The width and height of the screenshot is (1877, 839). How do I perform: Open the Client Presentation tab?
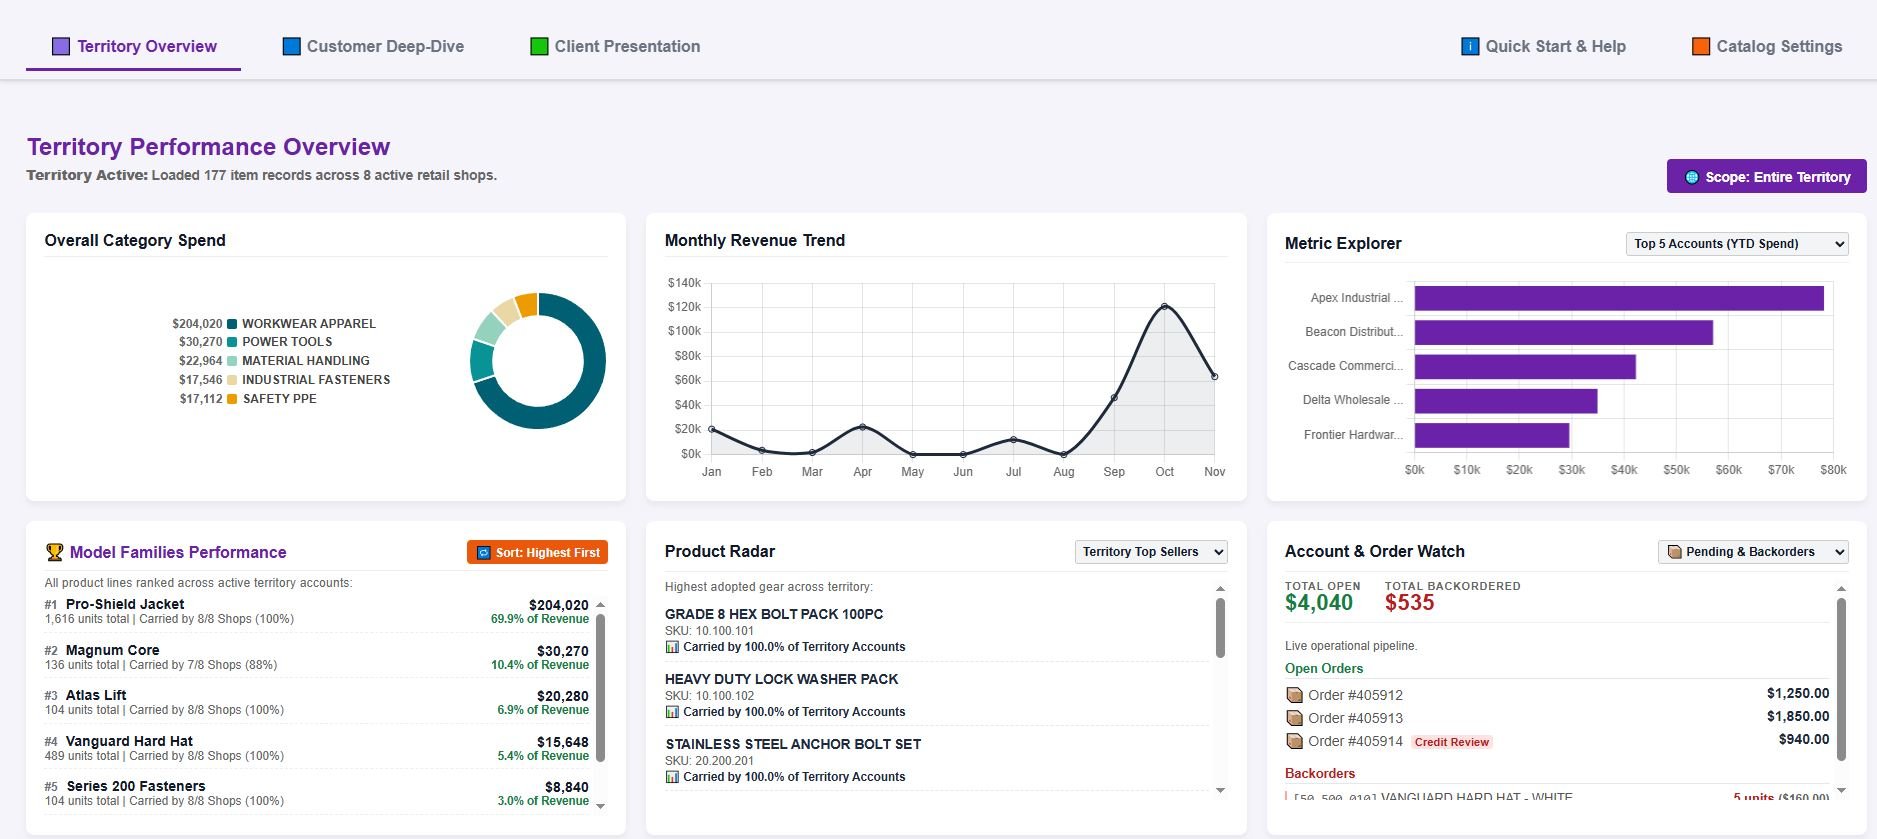pyautogui.click(x=615, y=46)
